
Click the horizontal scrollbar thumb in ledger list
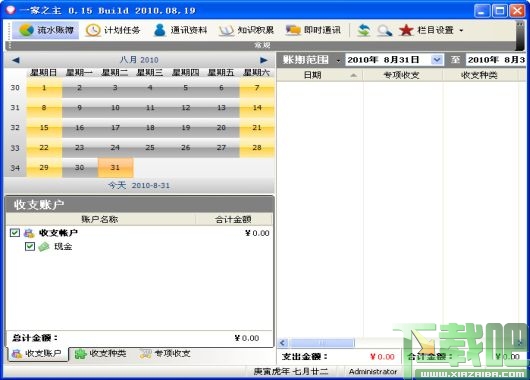pyautogui.click(x=321, y=343)
